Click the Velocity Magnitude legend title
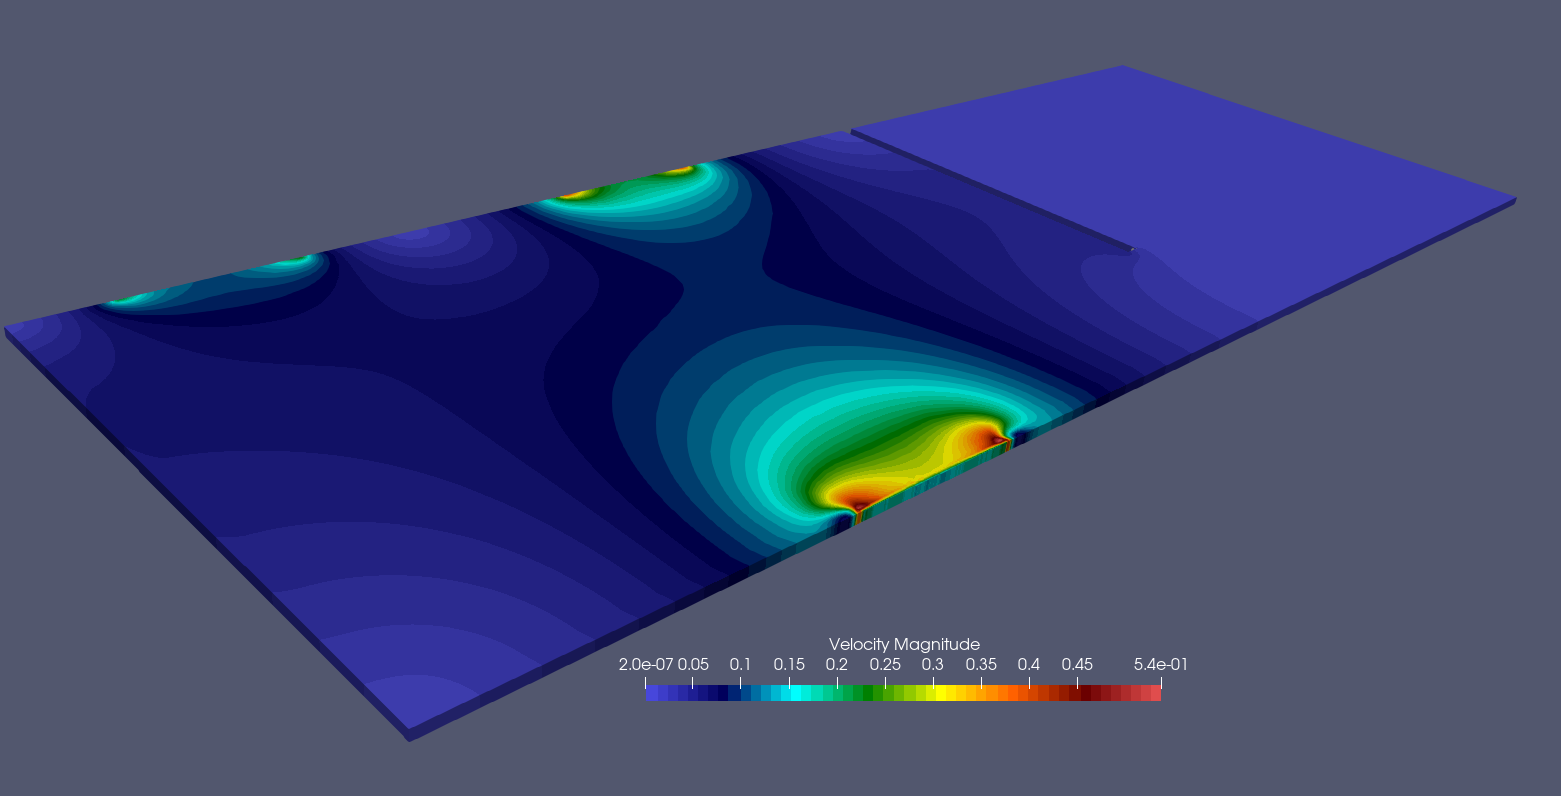This screenshot has height=796, width=1561. pyautogui.click(x=904, y=644)
